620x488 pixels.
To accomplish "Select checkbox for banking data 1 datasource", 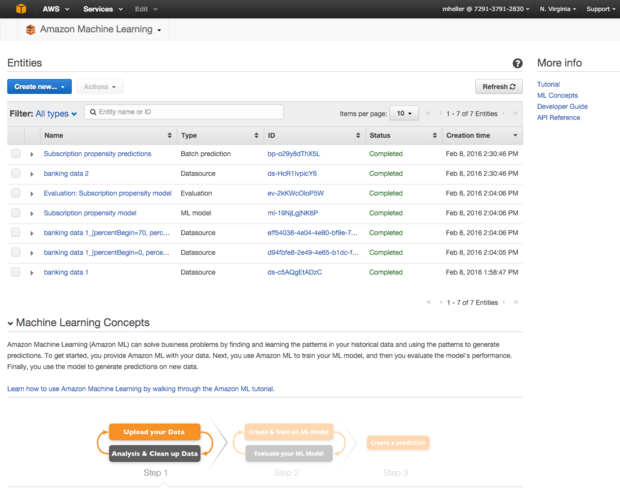I will coord(15,272).
